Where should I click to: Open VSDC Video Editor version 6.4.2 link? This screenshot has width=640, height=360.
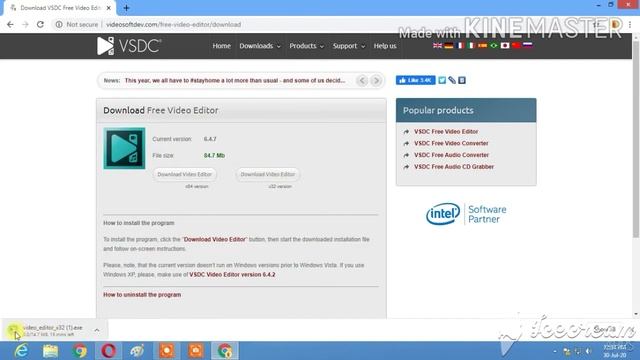tap(232, 275)
